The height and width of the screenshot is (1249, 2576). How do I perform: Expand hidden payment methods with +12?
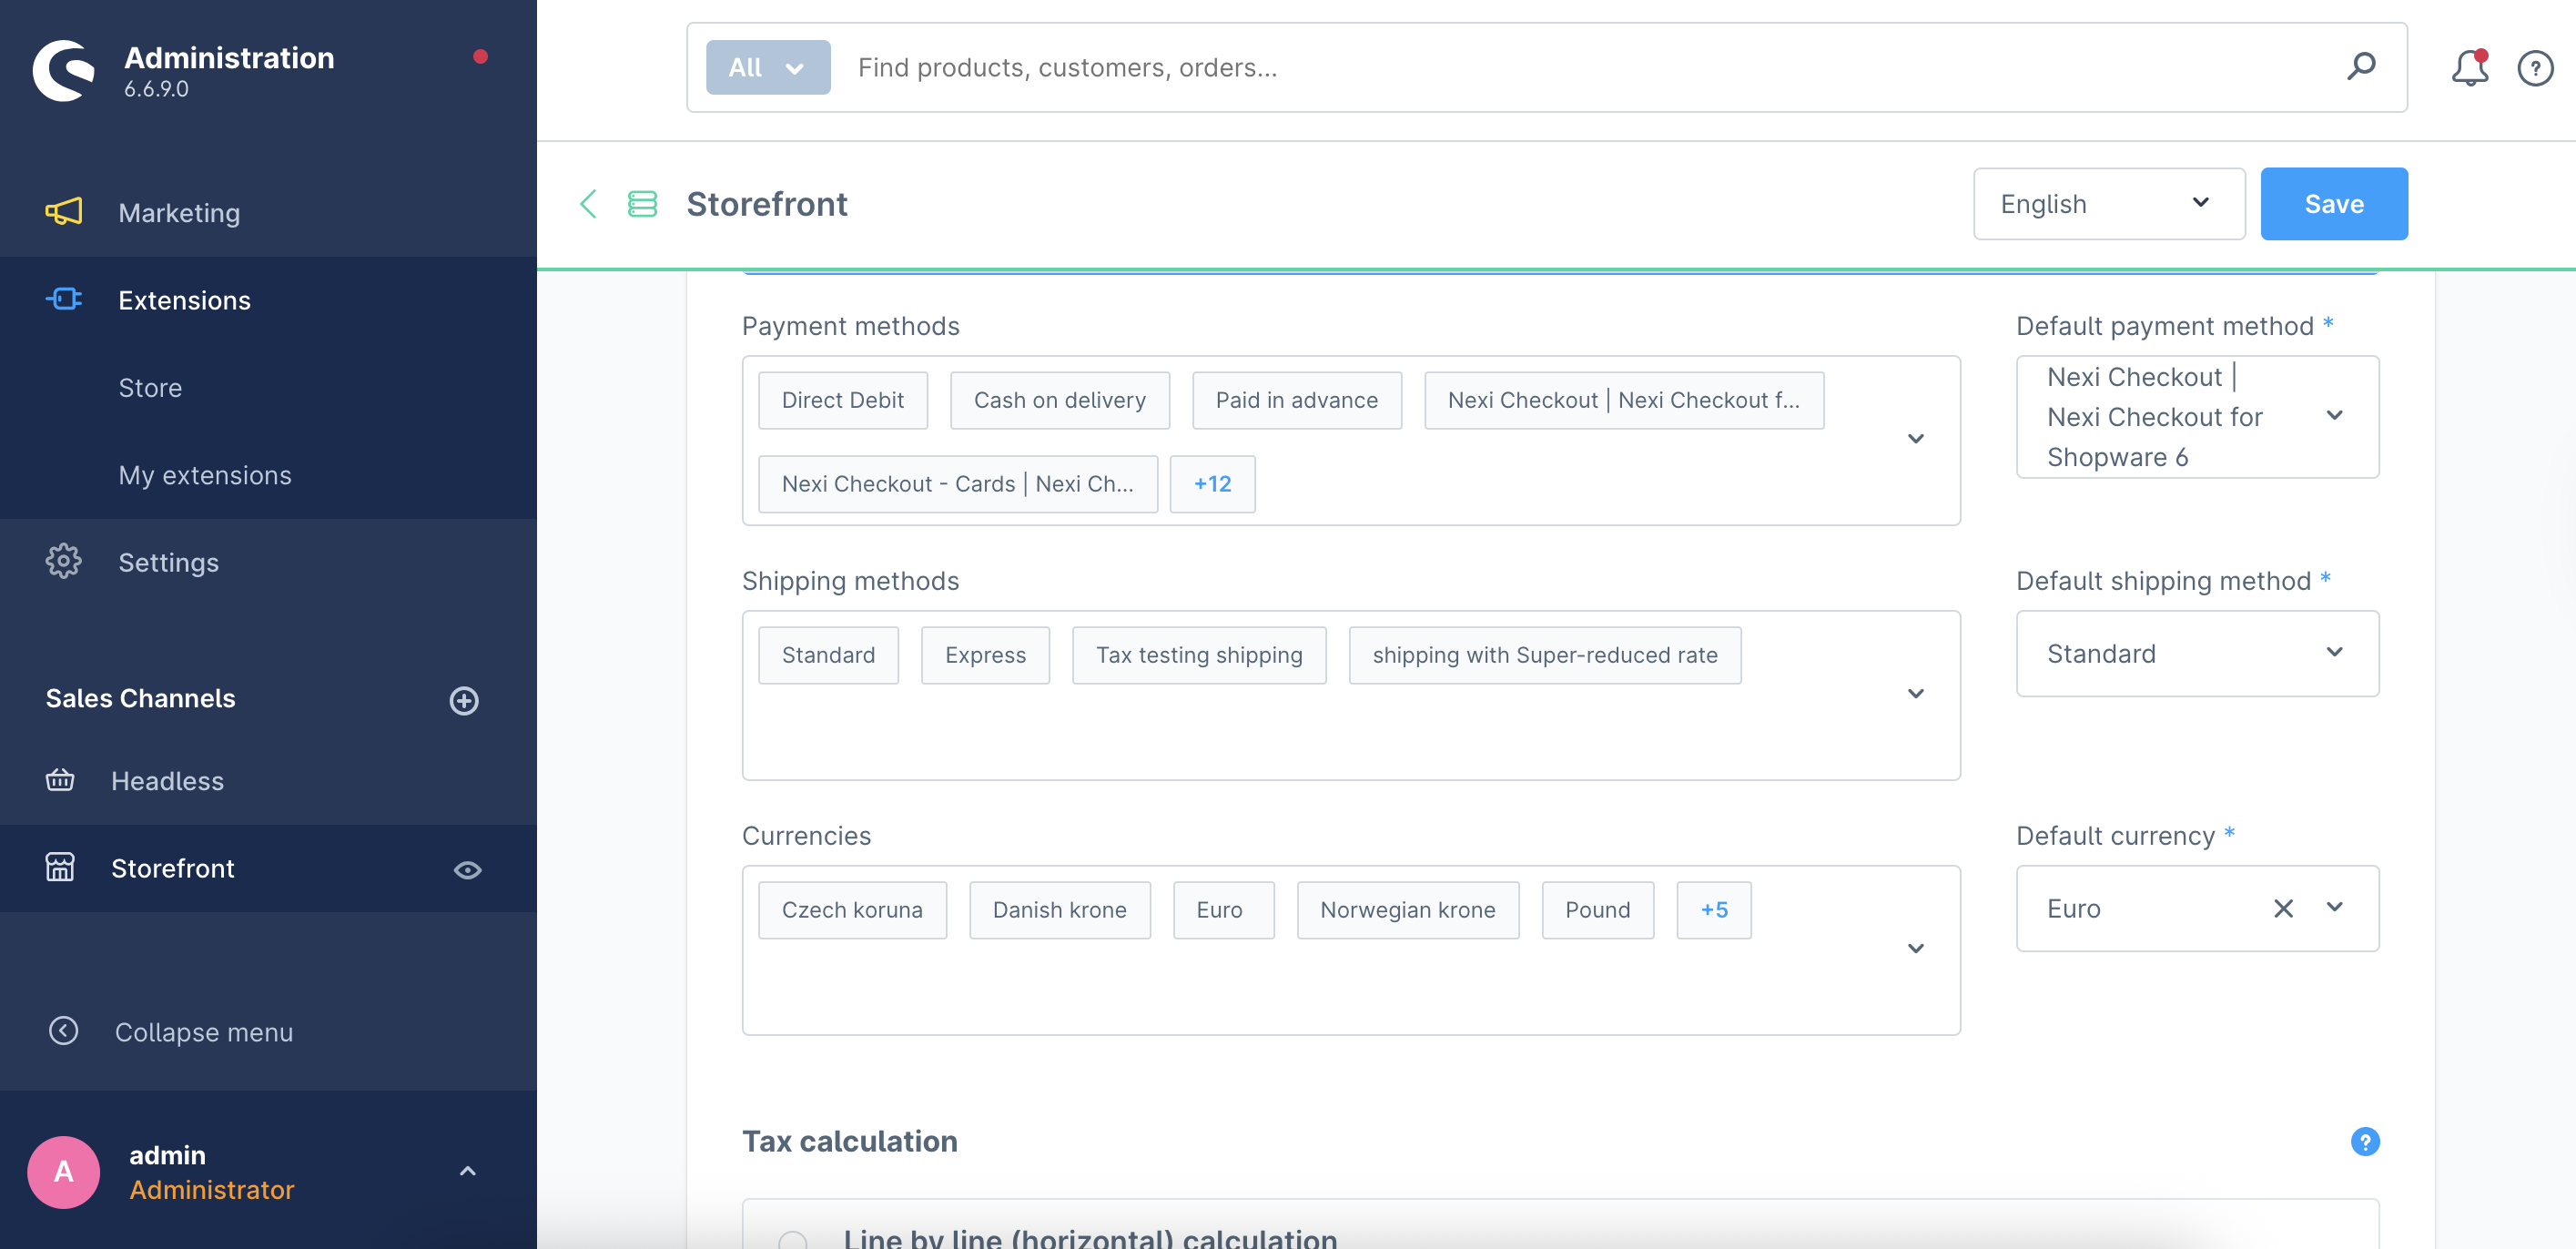[x=1212, y=483]
